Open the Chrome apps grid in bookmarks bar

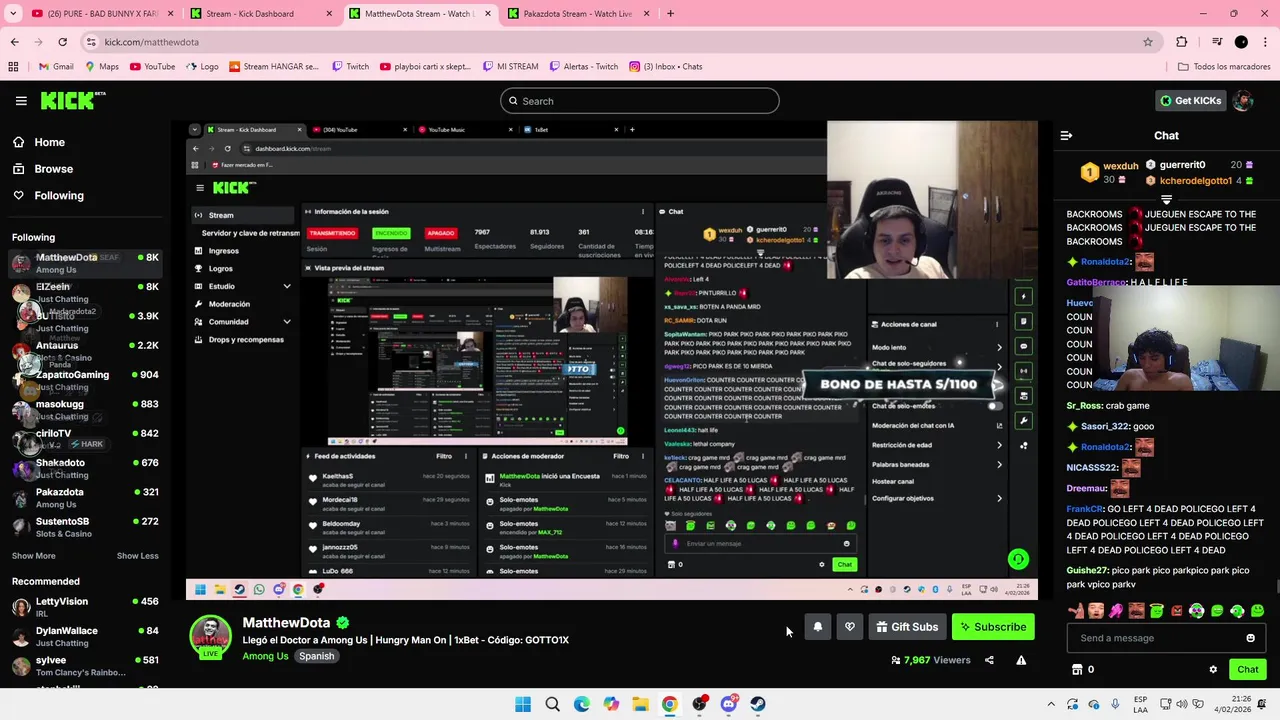13,67
